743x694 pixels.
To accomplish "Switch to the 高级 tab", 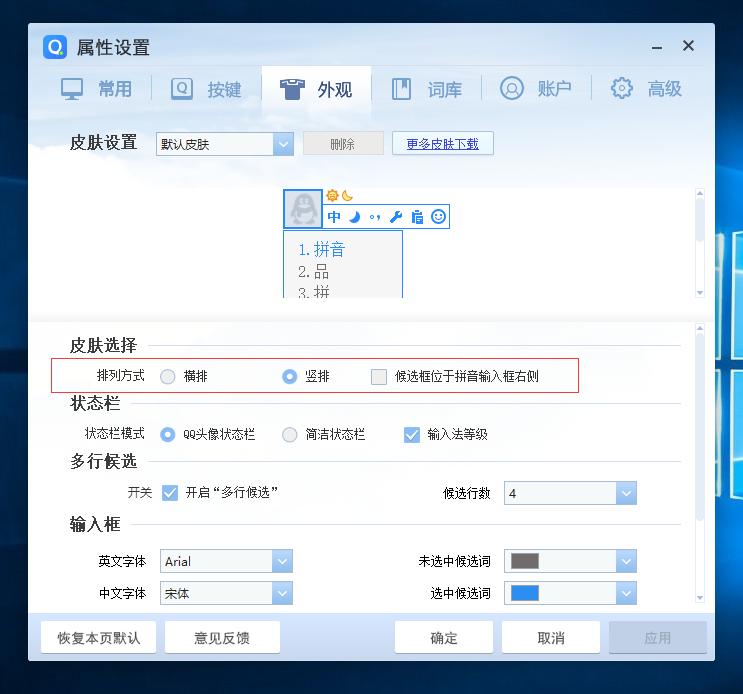I will coord(646,89).
